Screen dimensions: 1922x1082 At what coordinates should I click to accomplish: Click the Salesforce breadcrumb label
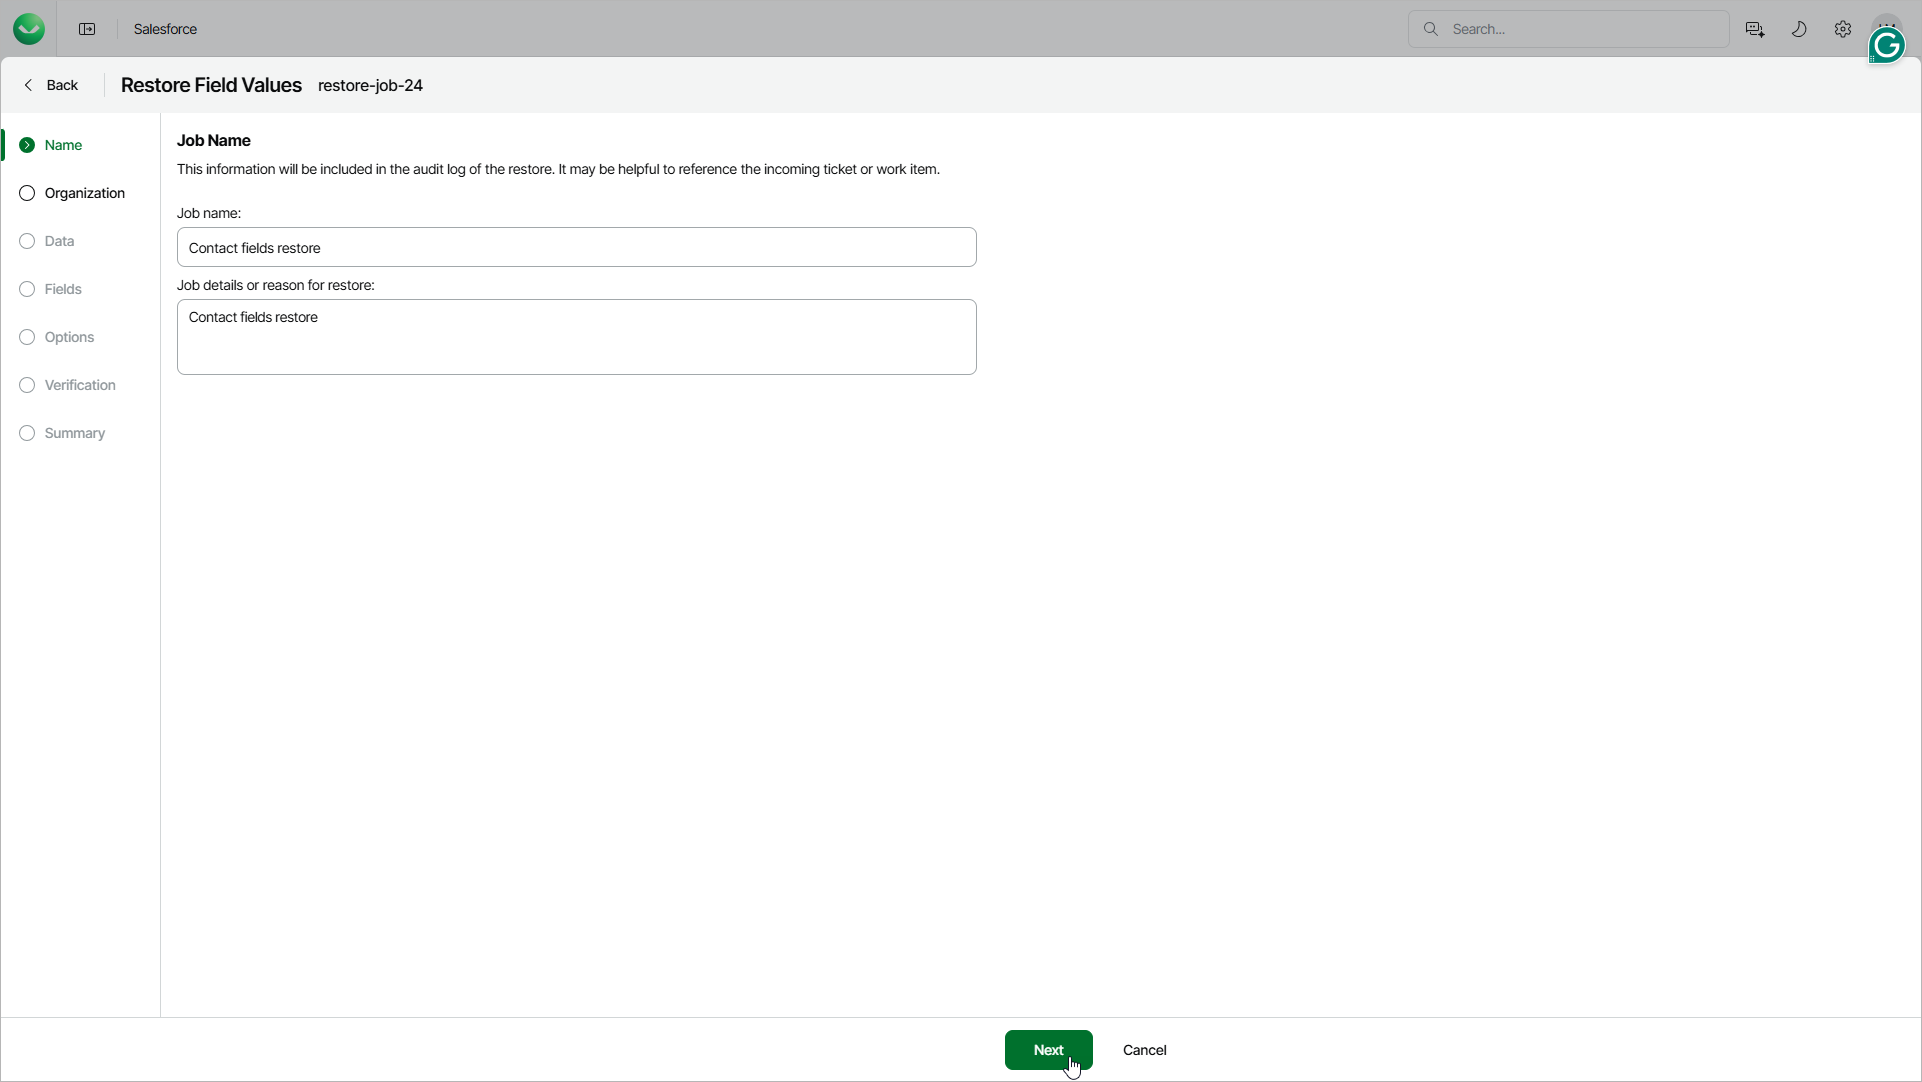point(165,29)
